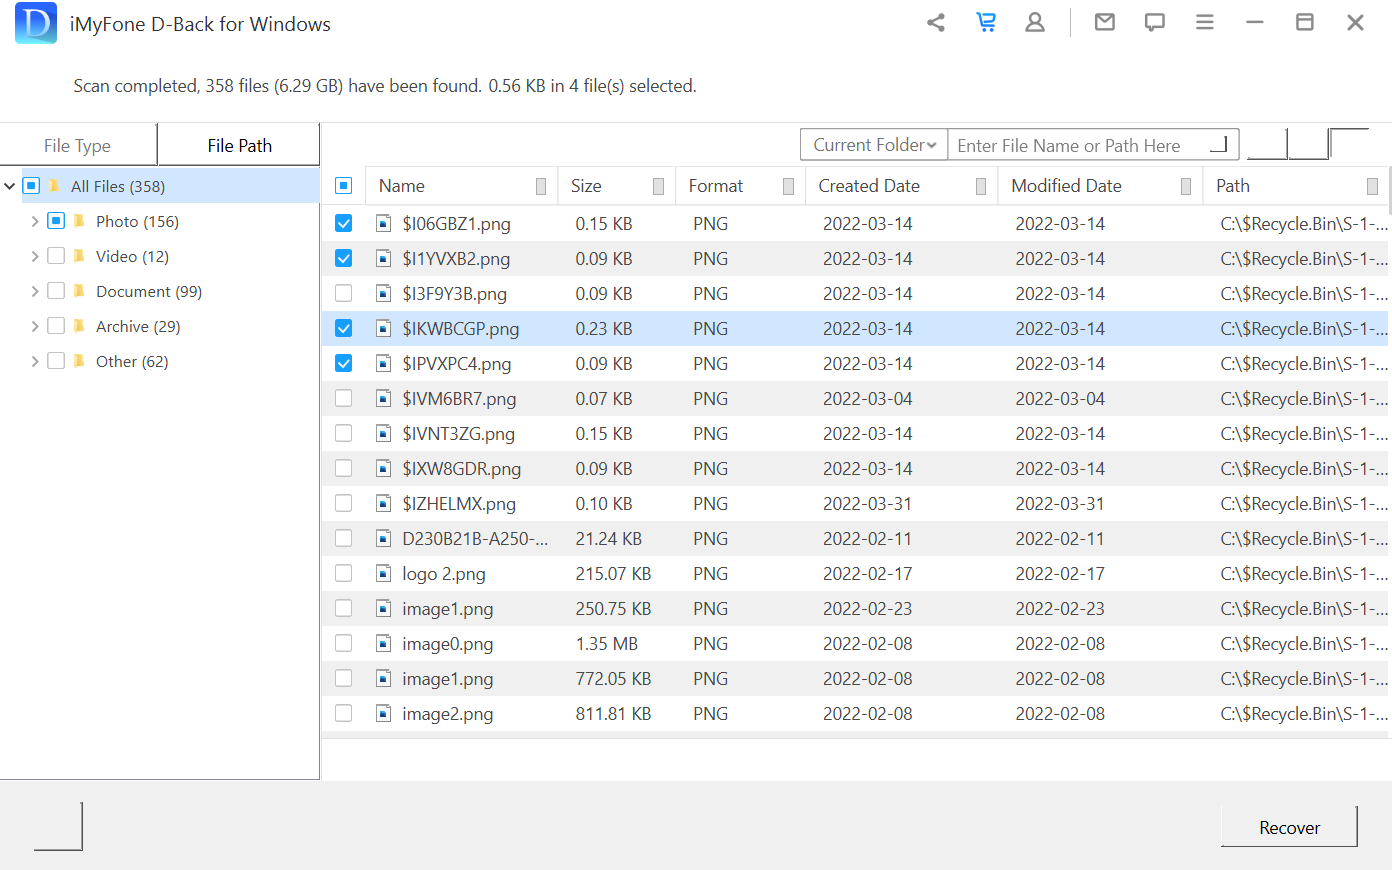Uncheck the $I06GBZ1.png checkbox
The width and height of the screenshot is (1392, 870).
(343, 223)
